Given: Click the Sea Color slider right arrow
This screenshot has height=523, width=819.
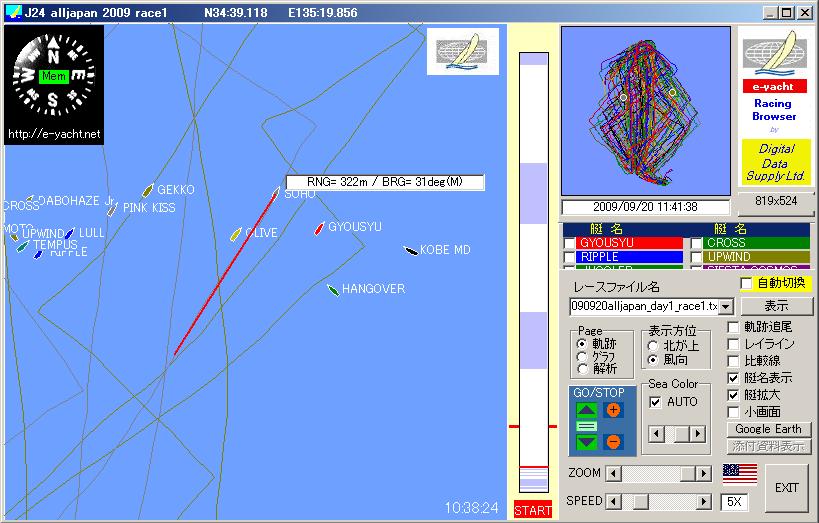Looking at the screenshot, I should (x=698, y=434).
